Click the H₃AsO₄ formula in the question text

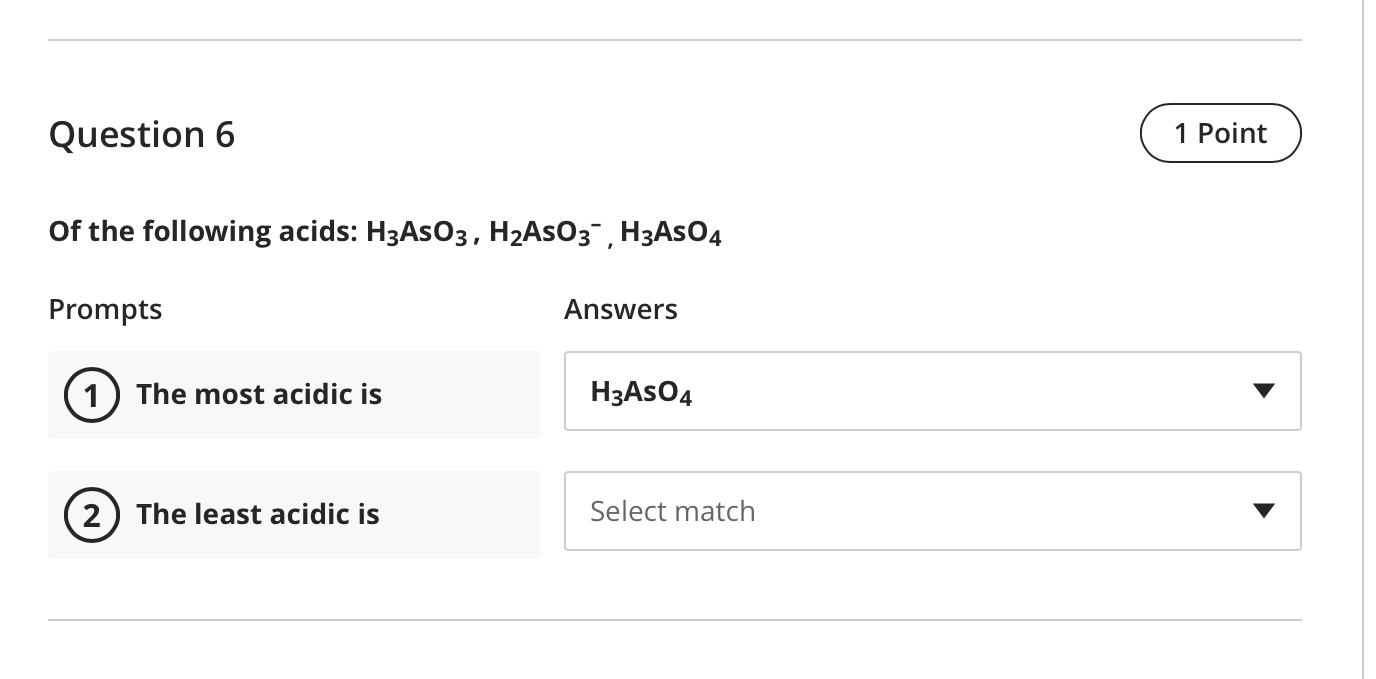click(670, 233)
